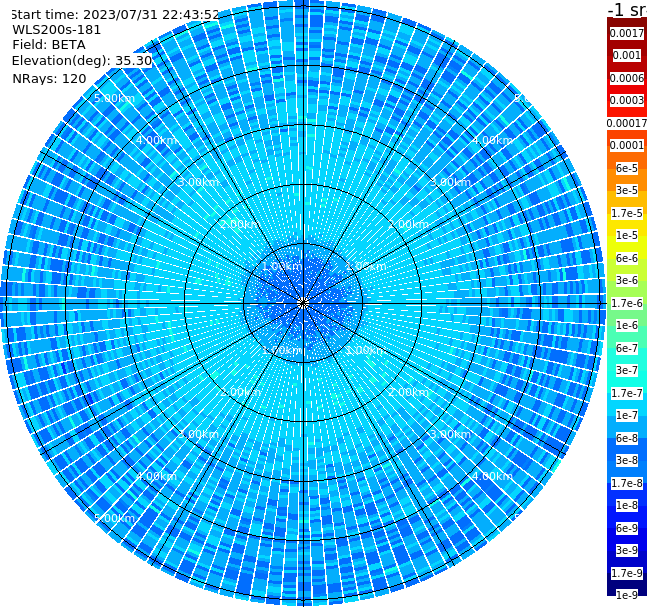This screenshot has width=647, height=607.
Task: Select the 3e-7 colorbar value
Action: 627,370
